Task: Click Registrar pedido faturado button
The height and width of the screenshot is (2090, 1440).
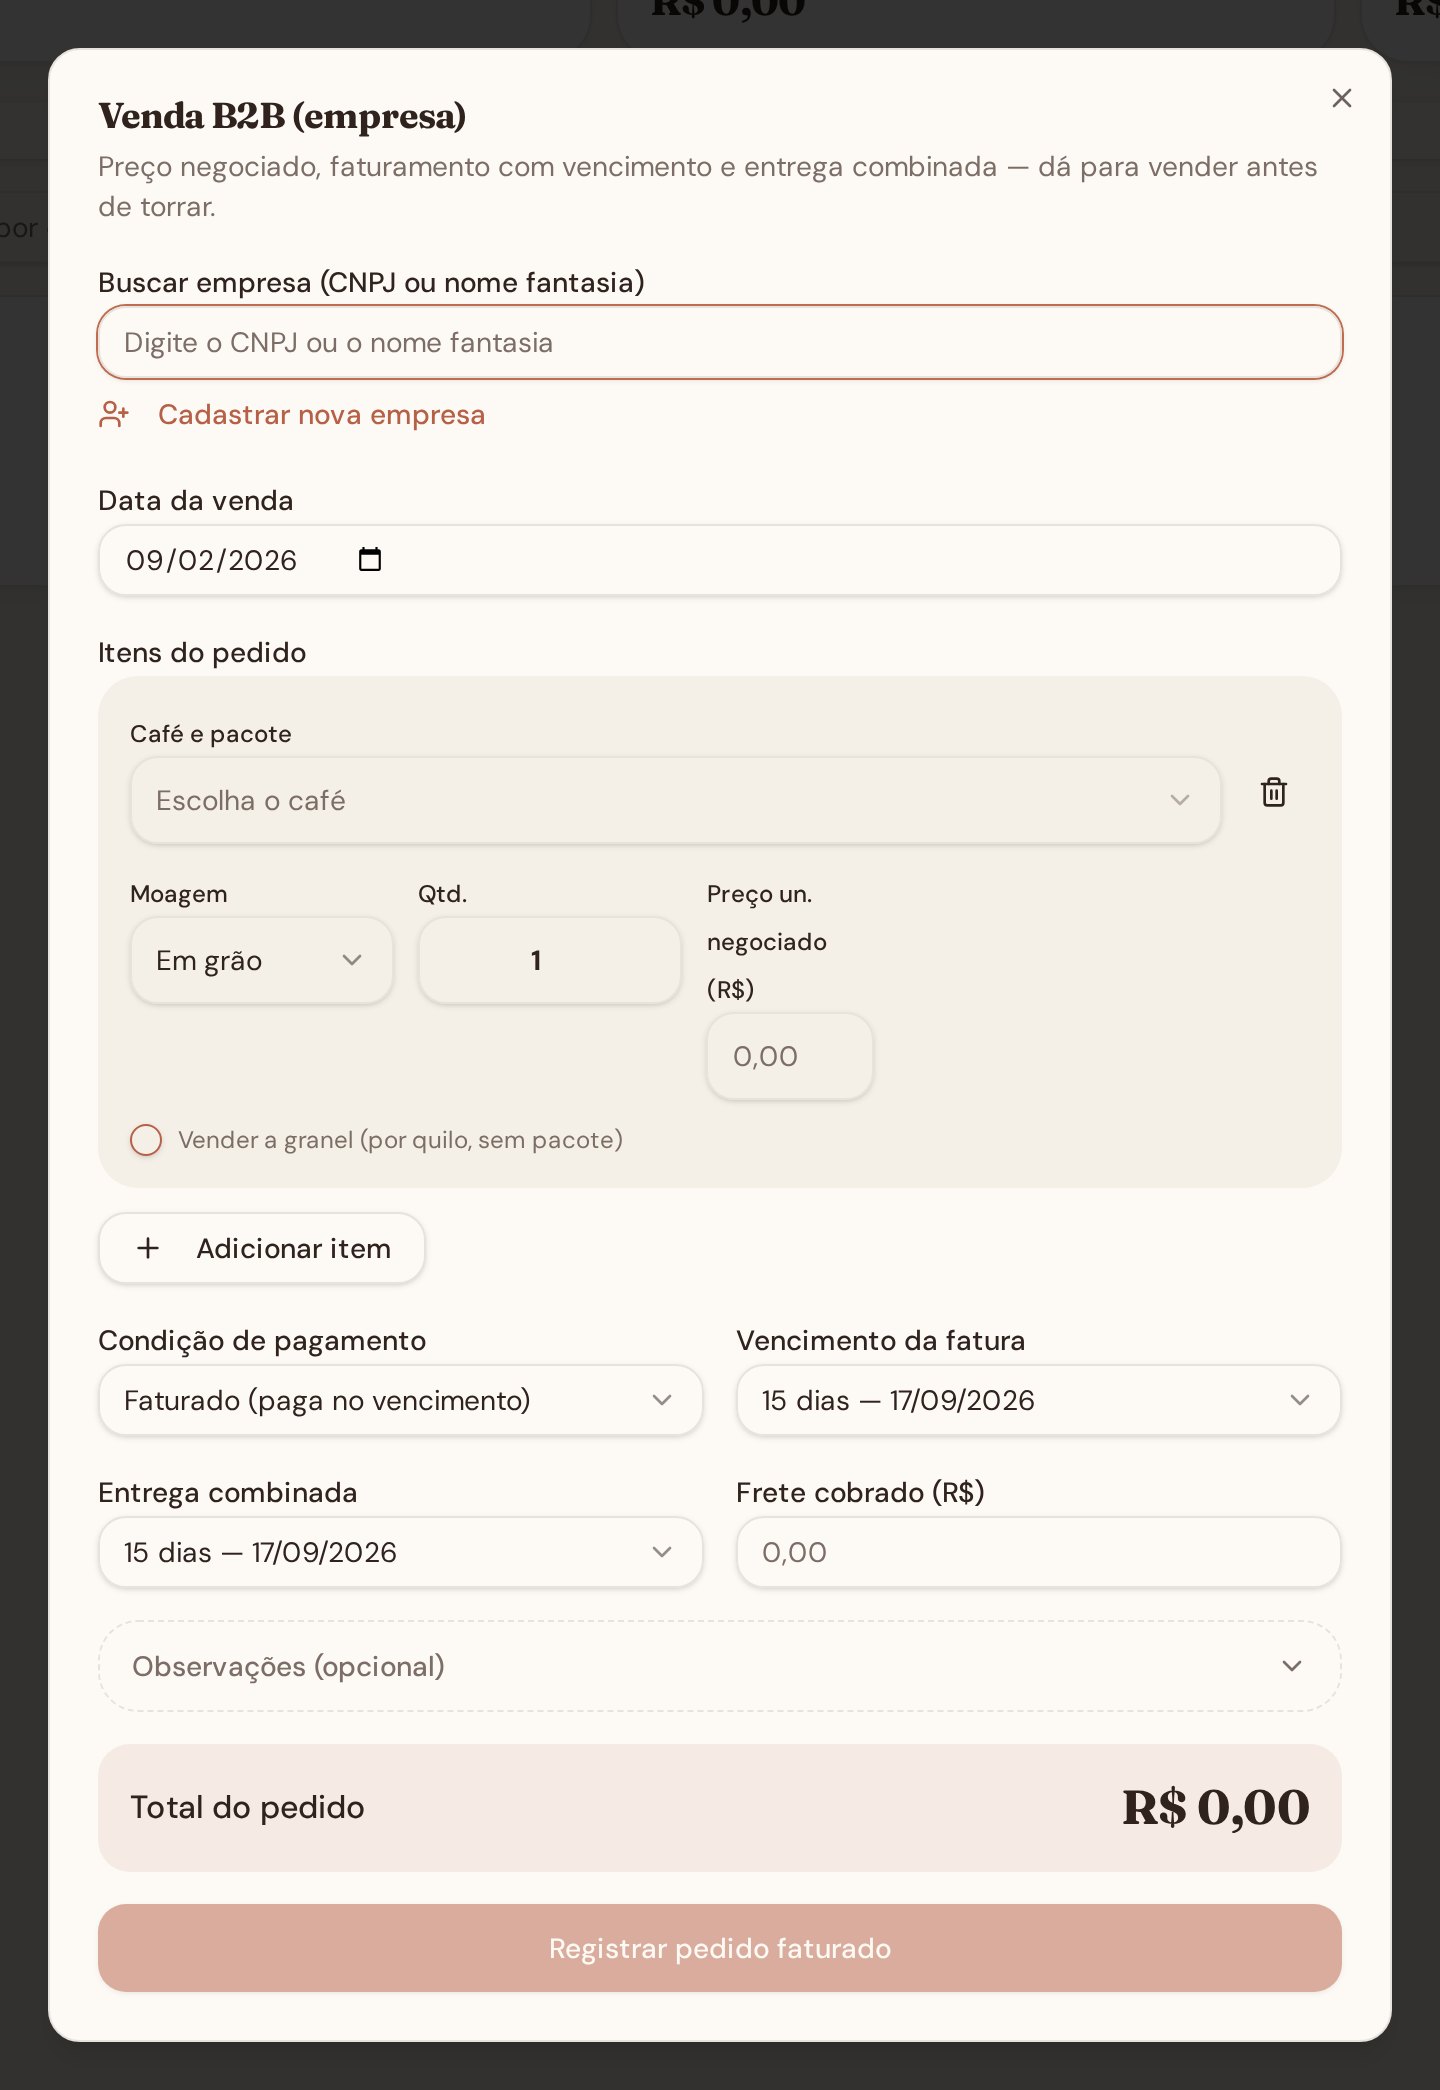Action: (x=720, y=1948)
